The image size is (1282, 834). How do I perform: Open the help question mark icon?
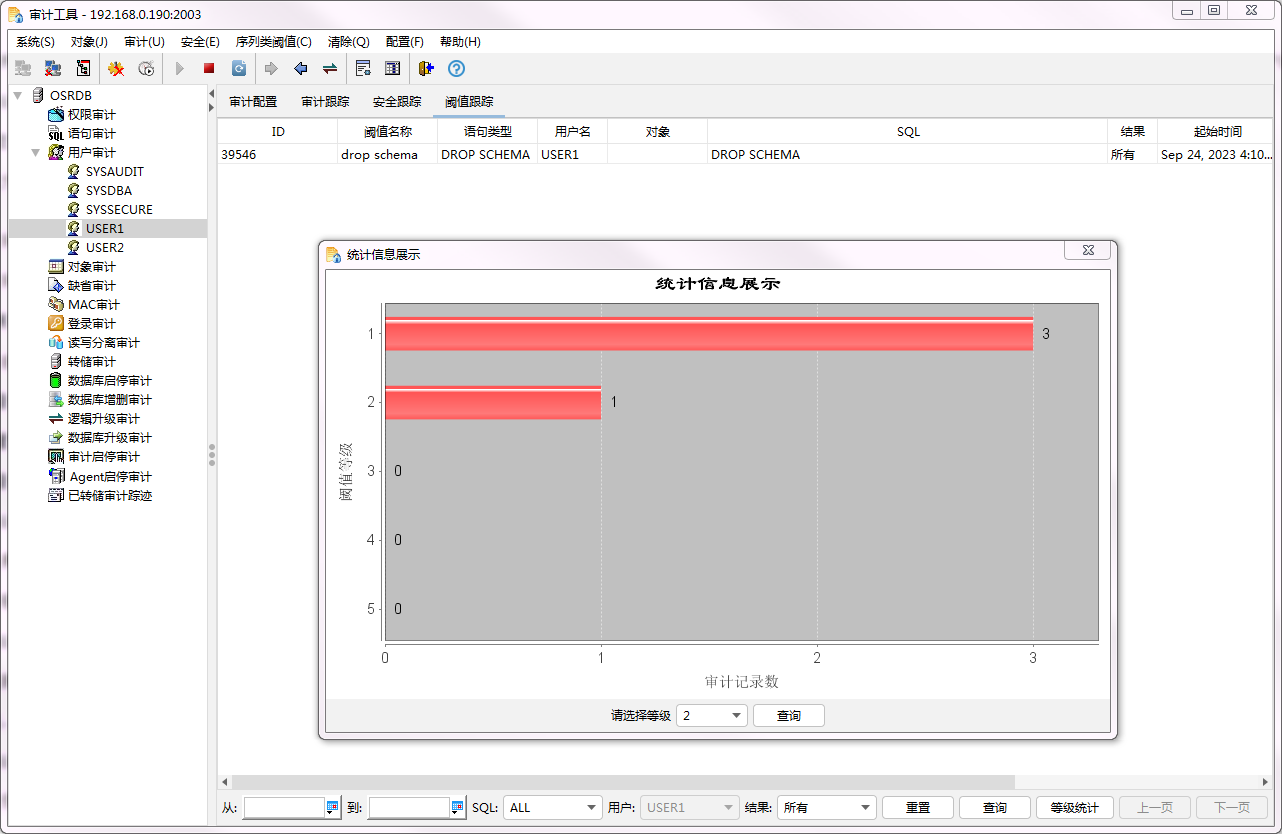[456, 69]
